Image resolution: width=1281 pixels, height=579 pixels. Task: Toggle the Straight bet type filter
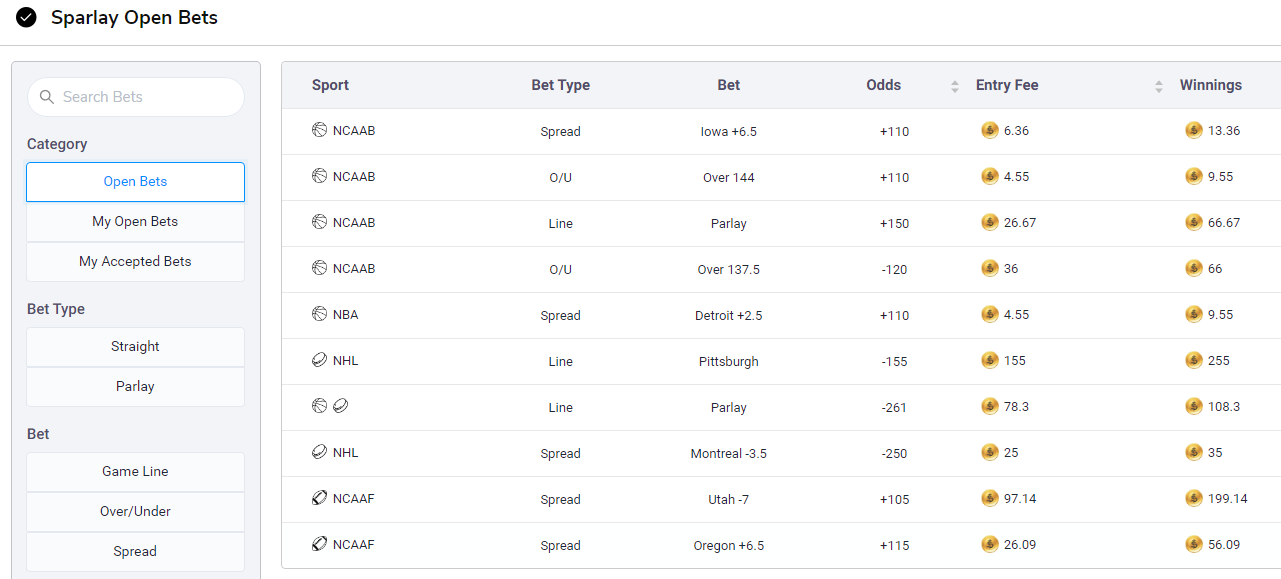click(x=135, y=347)
